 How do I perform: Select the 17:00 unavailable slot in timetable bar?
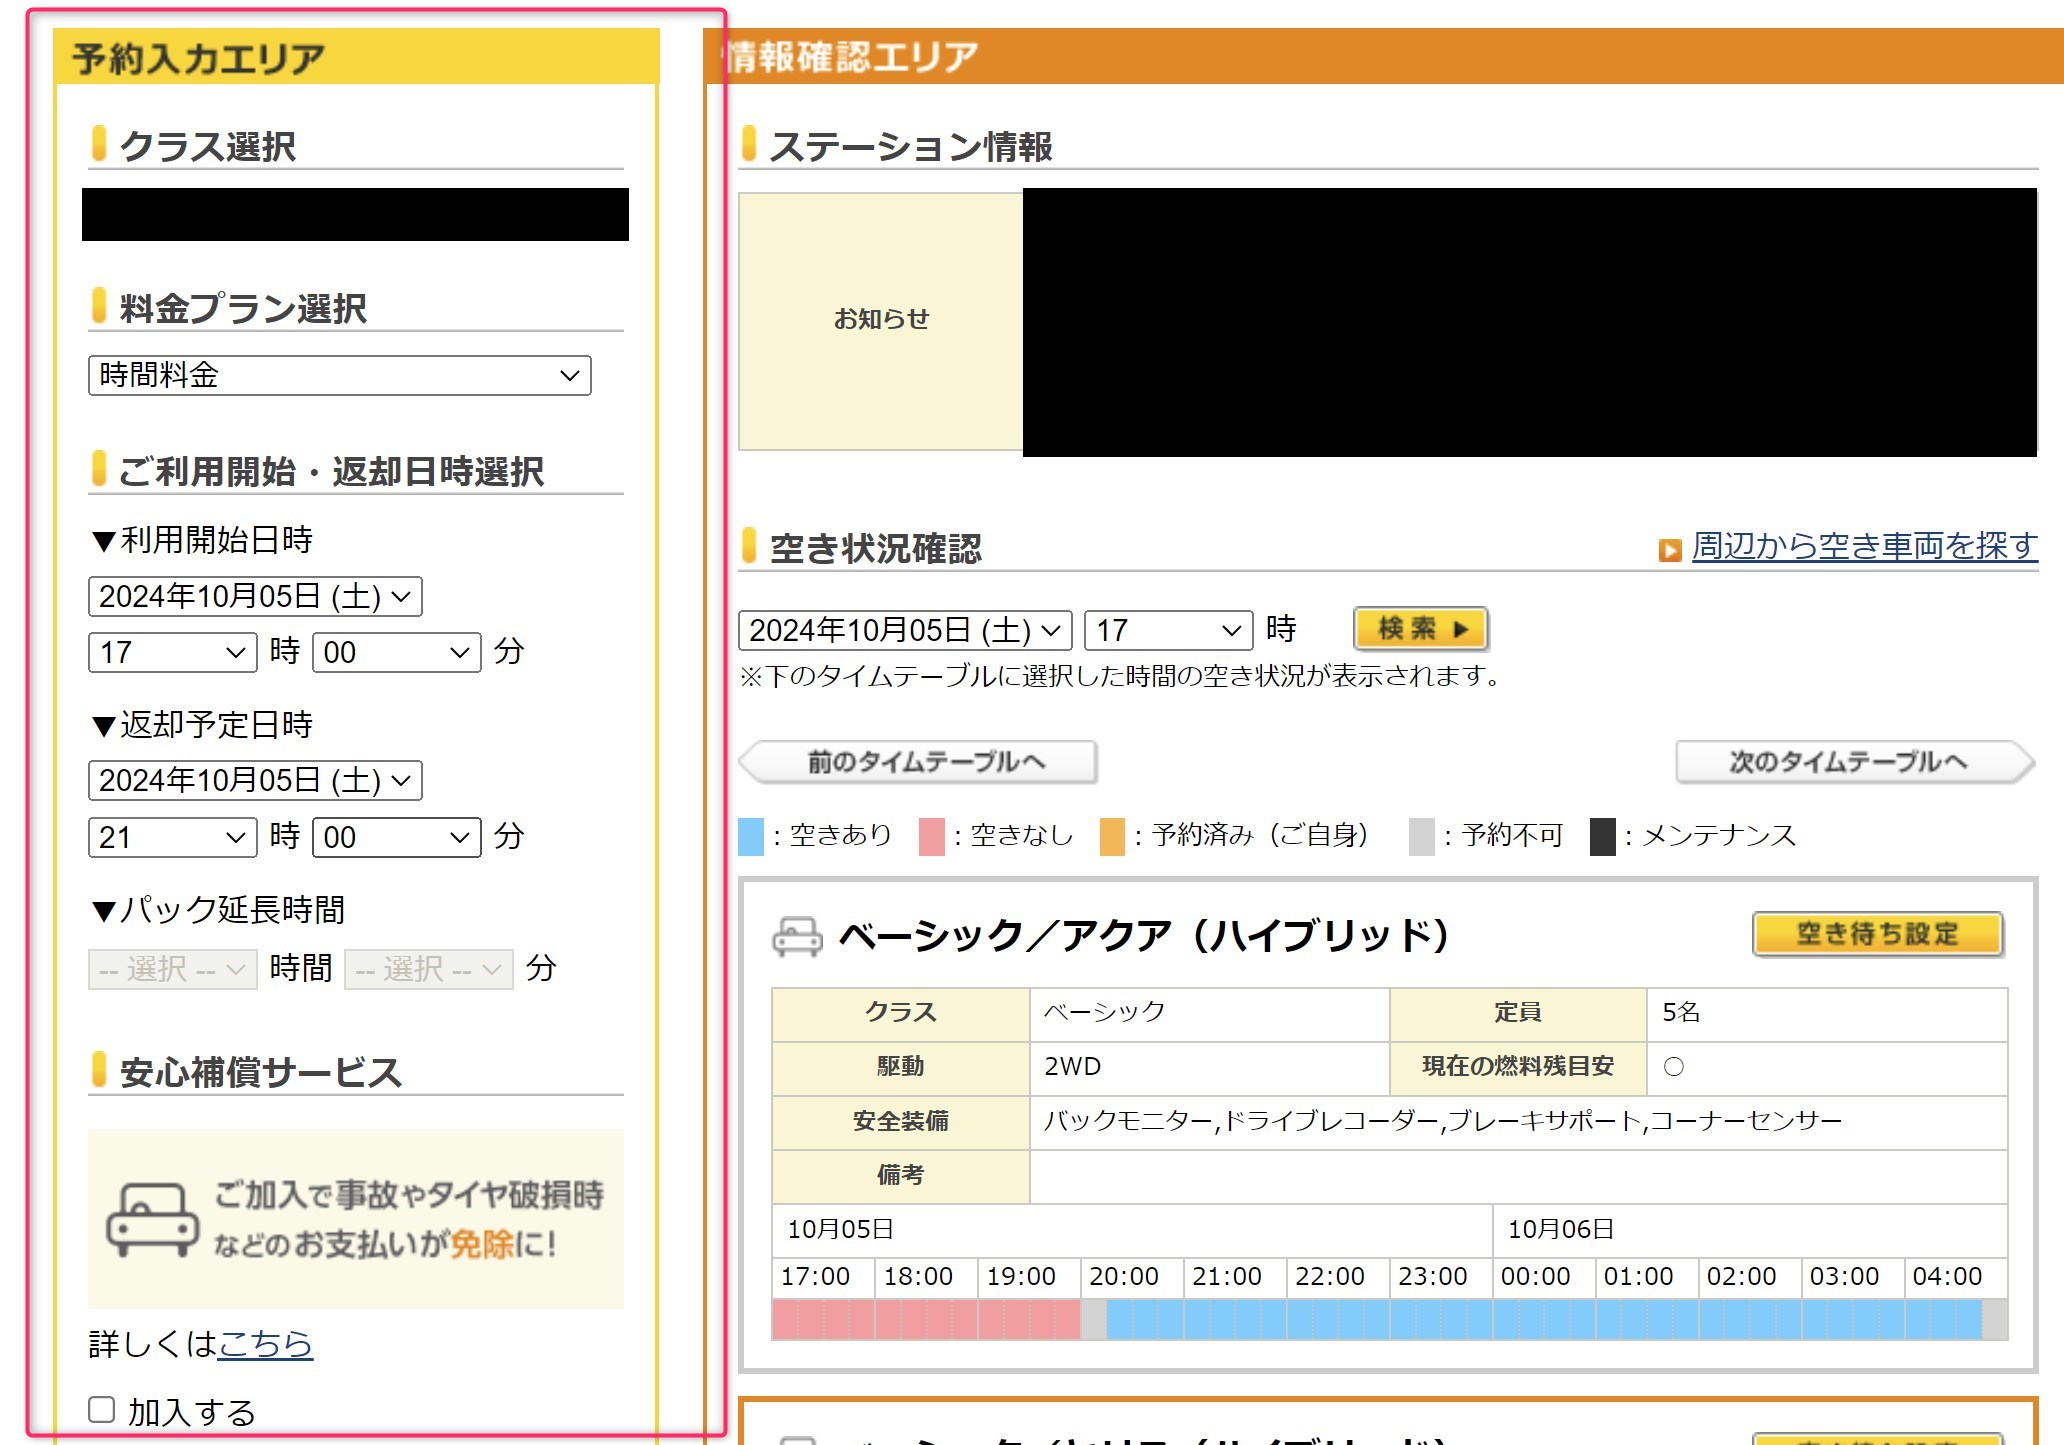(x=824, y=1319)
